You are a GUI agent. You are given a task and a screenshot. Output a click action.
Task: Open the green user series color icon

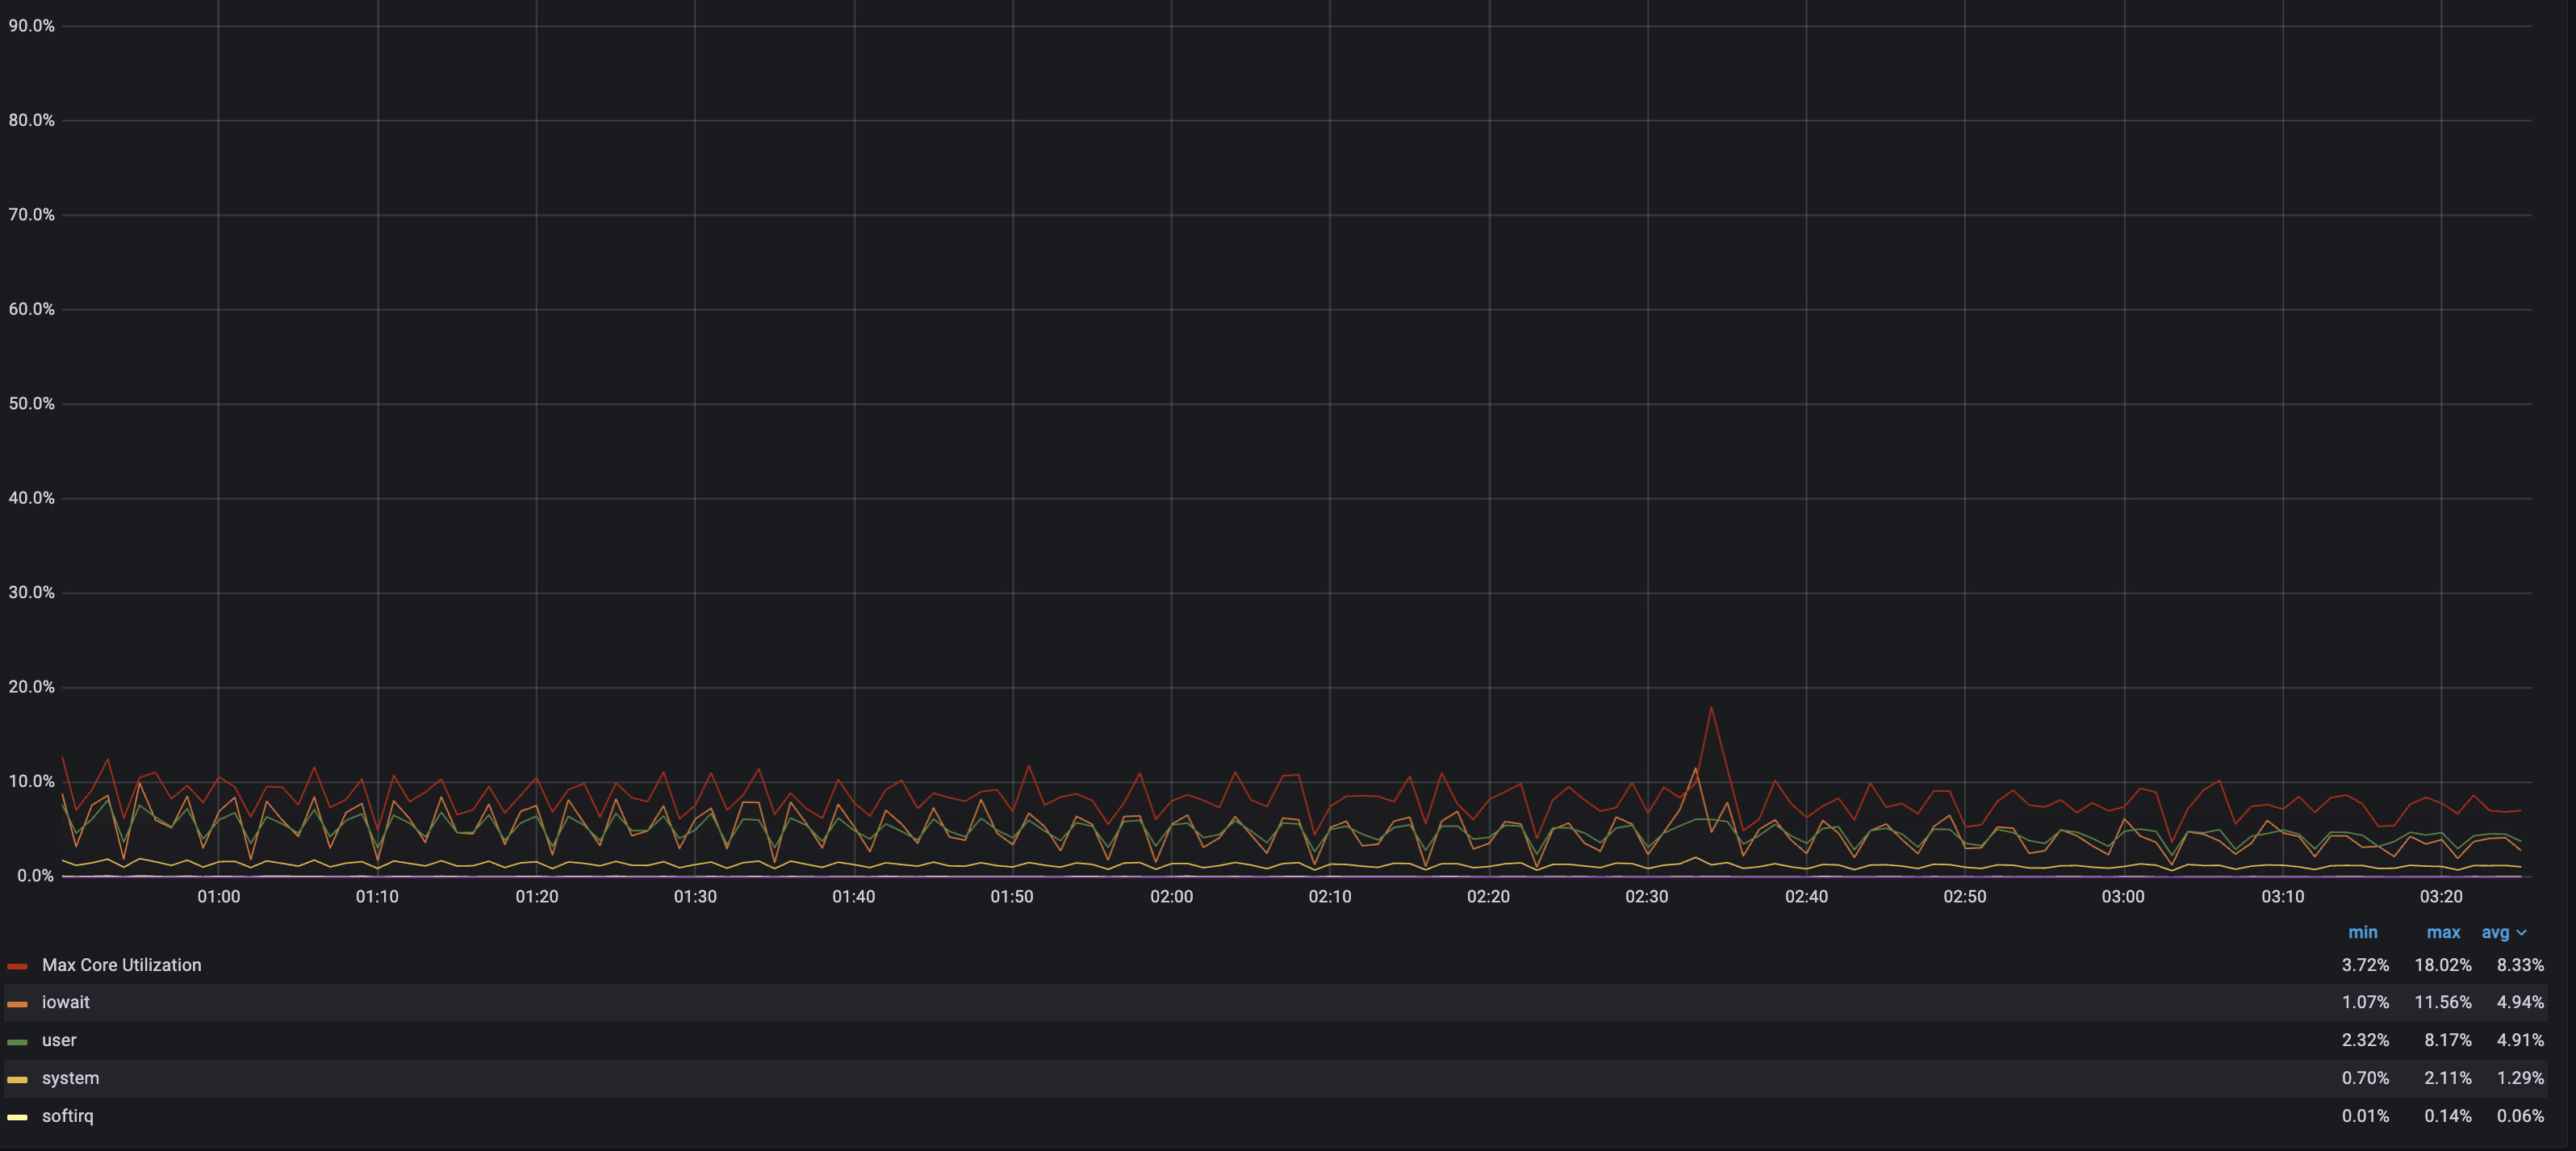[x=17, y=1042]
